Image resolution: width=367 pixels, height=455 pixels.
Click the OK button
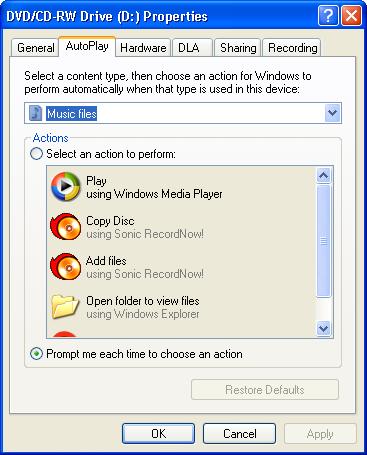coord(158,434)
